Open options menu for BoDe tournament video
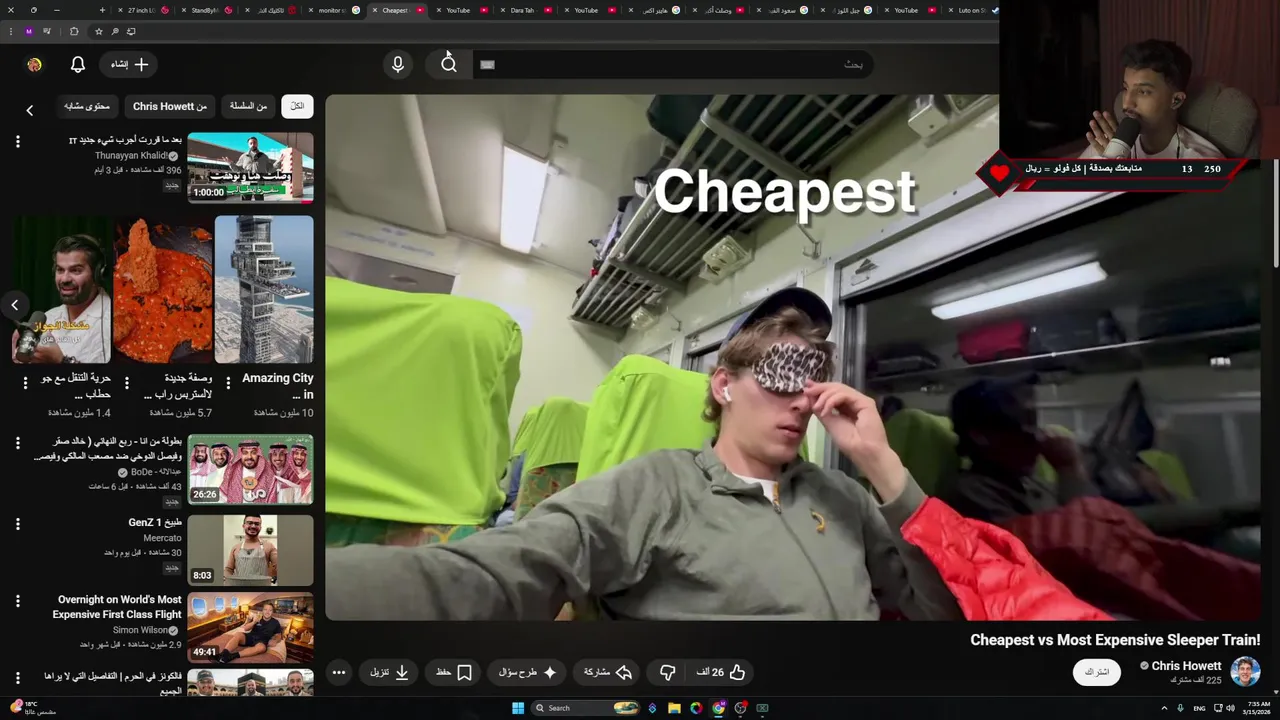Screen dimensions: 1280x720 coord(17,442)
